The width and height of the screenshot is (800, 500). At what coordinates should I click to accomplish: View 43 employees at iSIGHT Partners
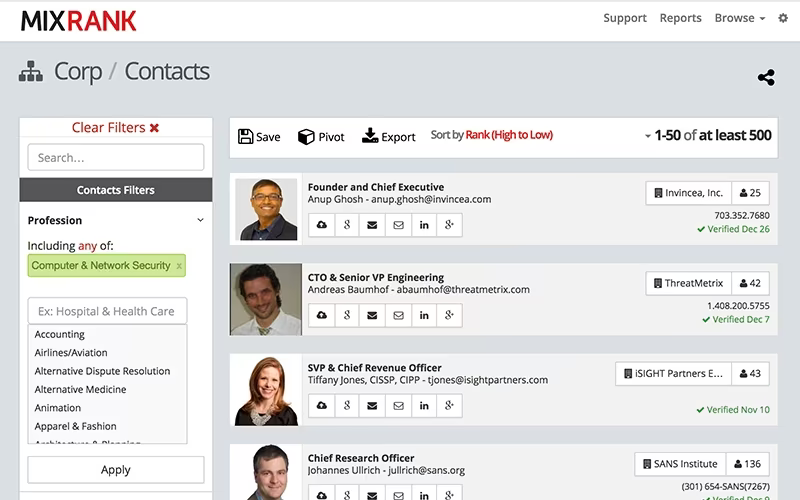pyautogui.click(x=750, y=373)
